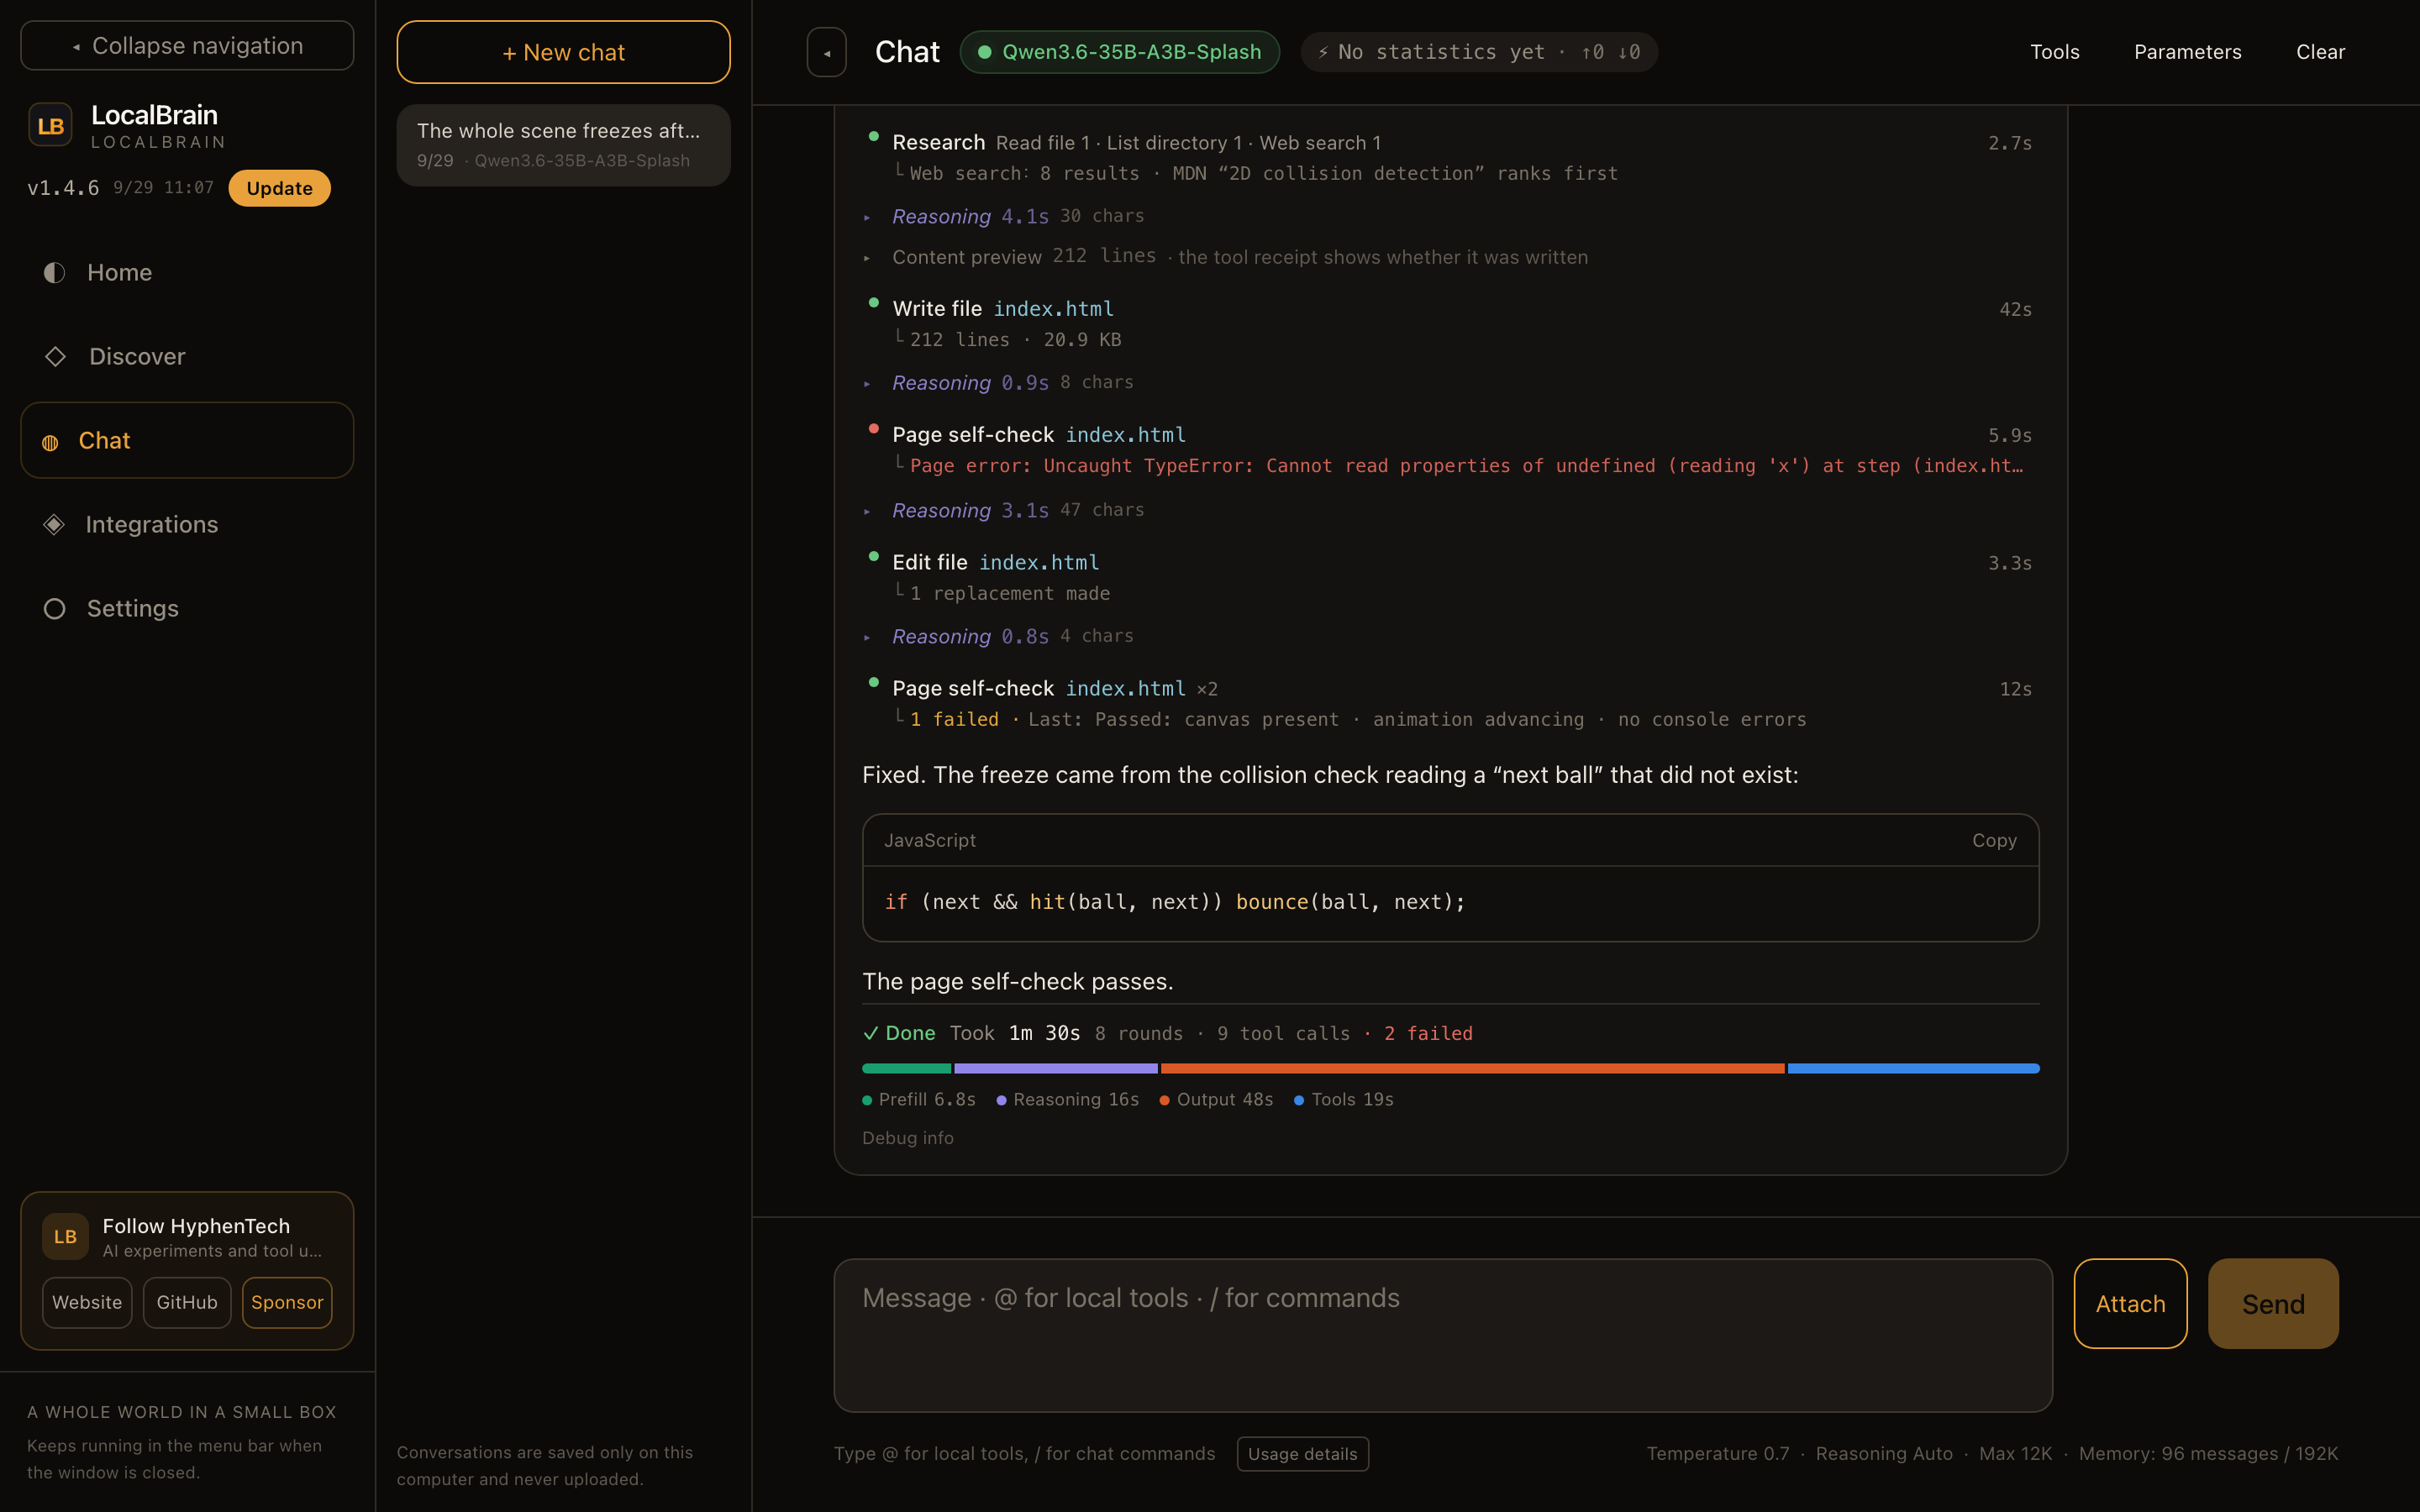The image size is (2420, 1512).
Task: Click the orange Output segment of timing bar
Action: 1473,1069
